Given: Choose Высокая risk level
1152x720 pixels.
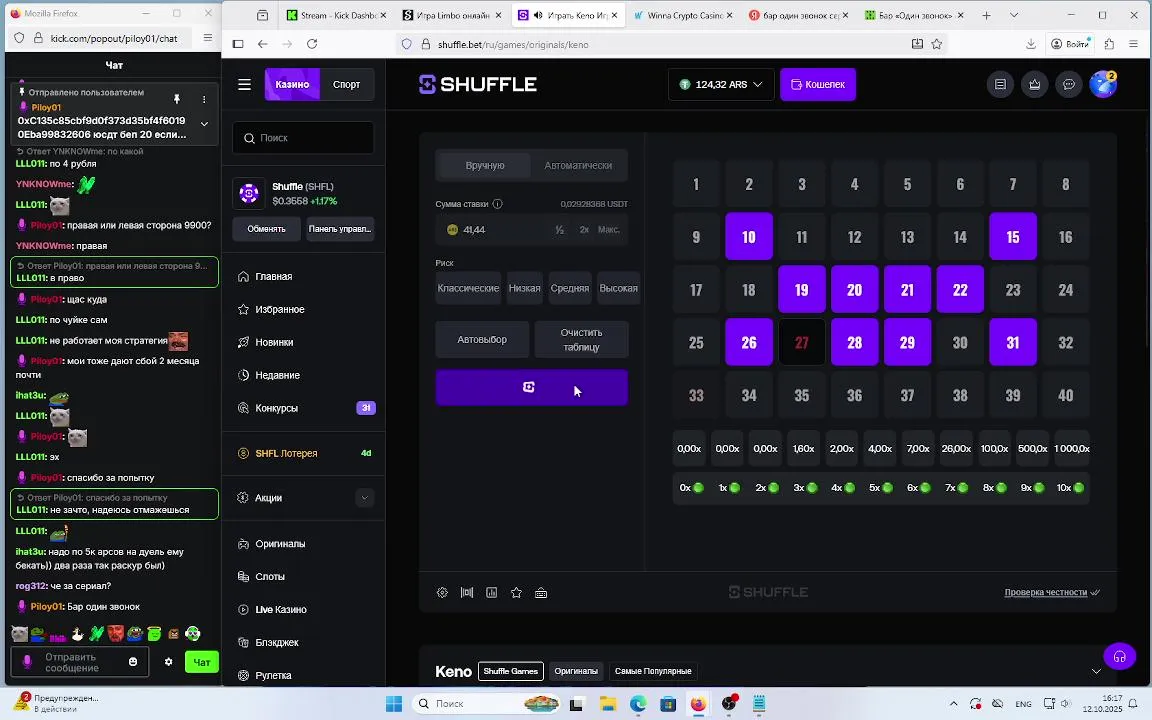Looking at the screenshot, I should click(x=619, y=288).
